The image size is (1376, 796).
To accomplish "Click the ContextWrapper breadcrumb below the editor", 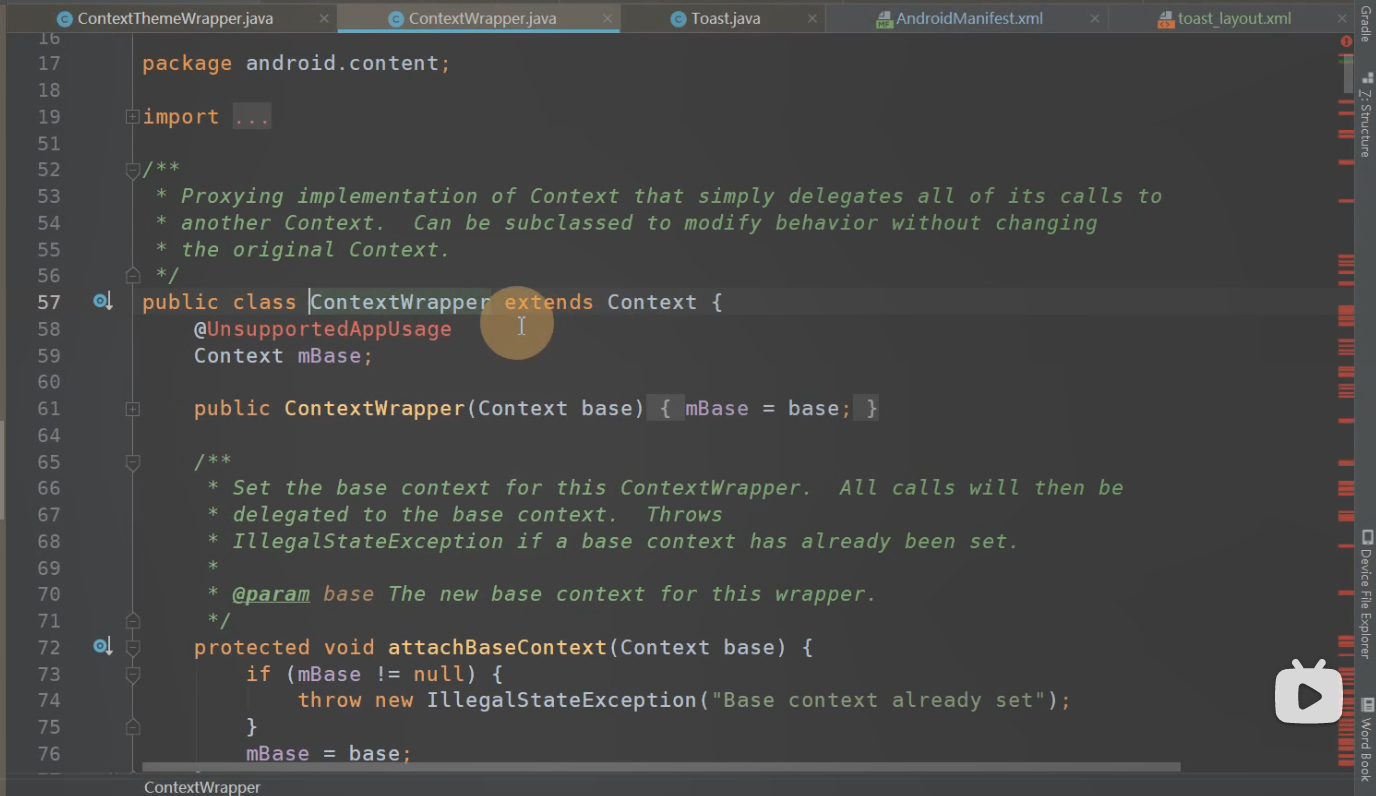I will tap(202, 787).
